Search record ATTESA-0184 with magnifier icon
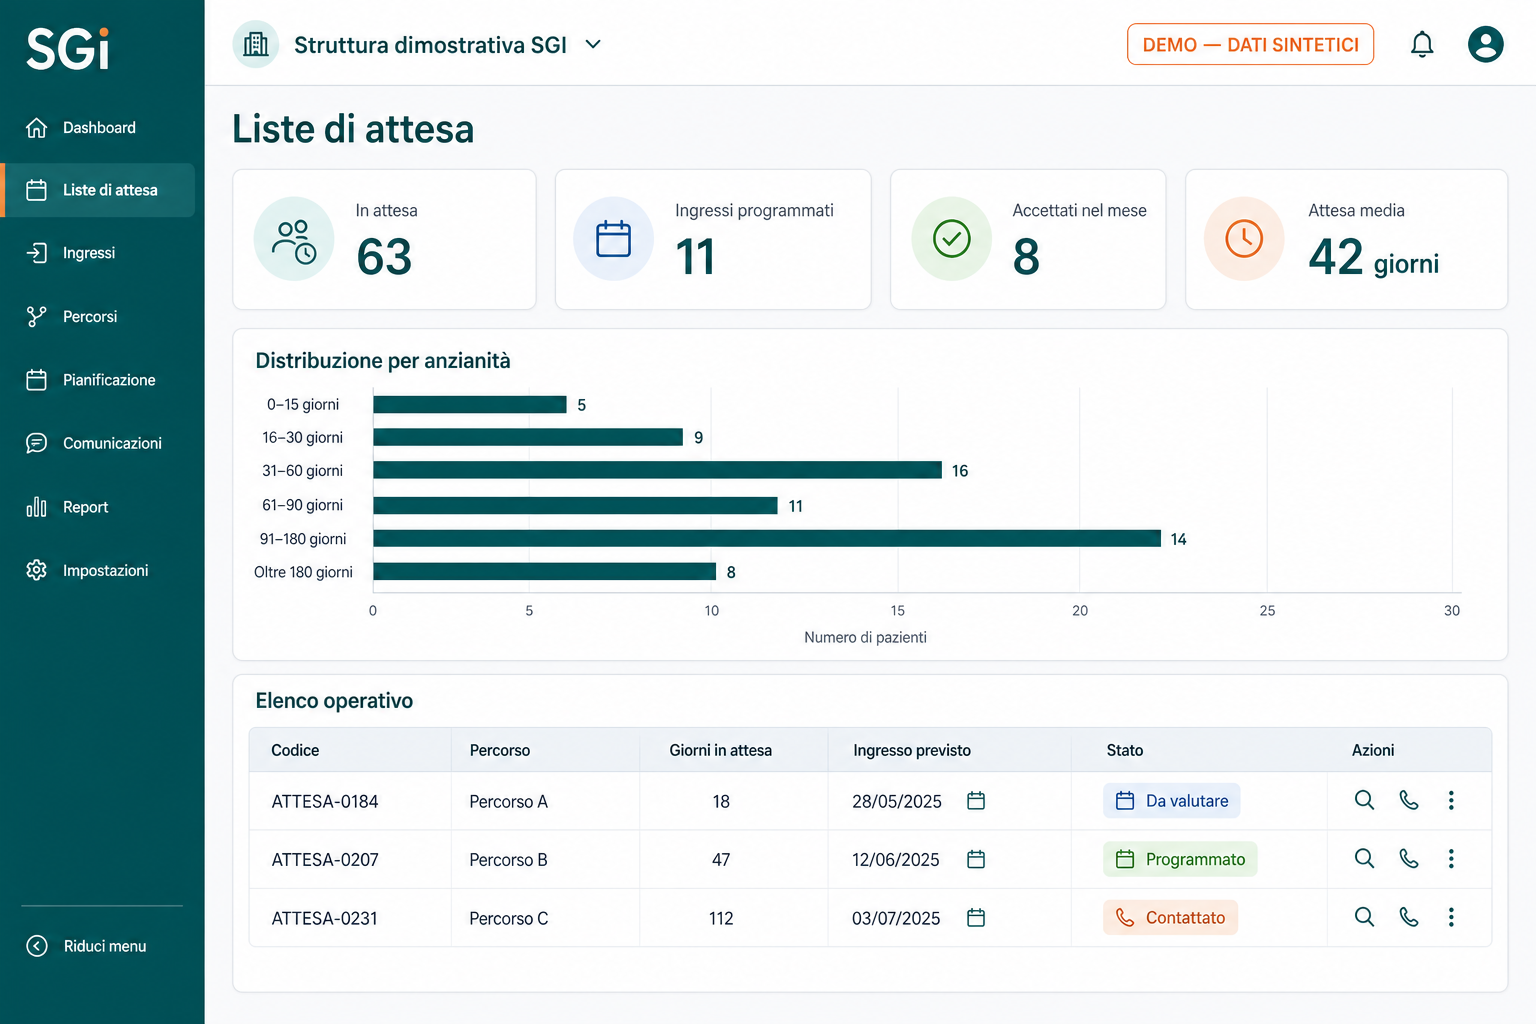 tap(1364, 800)
